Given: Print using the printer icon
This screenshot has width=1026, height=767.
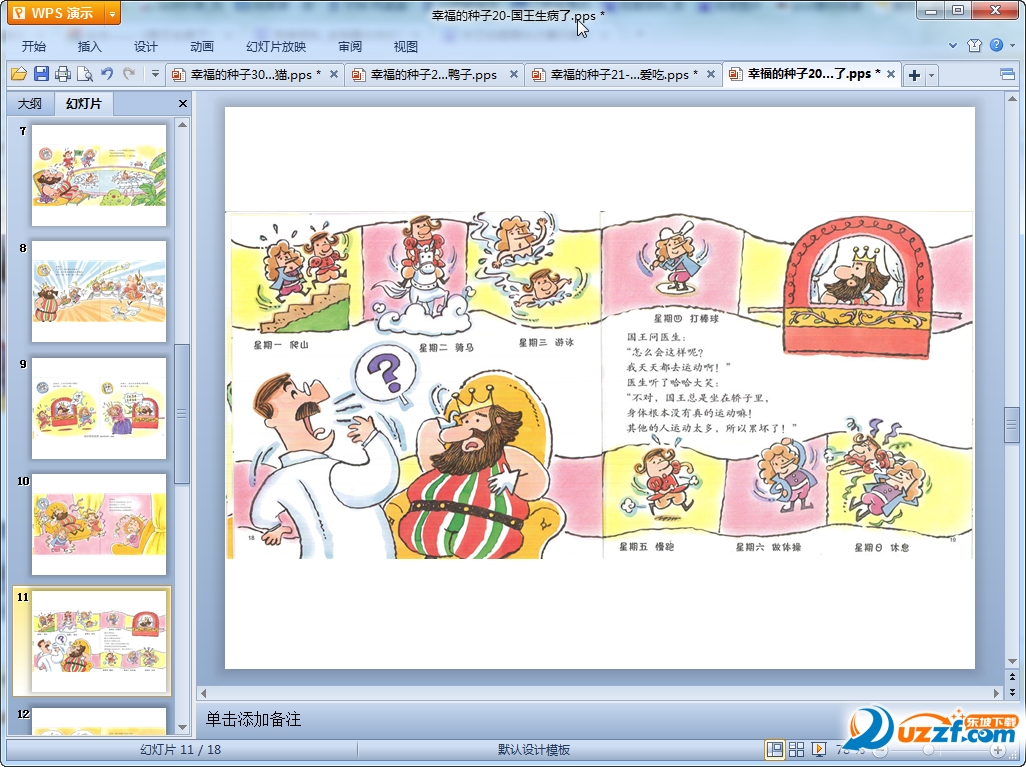Looking at the screenshot, I should click(63, 74).
